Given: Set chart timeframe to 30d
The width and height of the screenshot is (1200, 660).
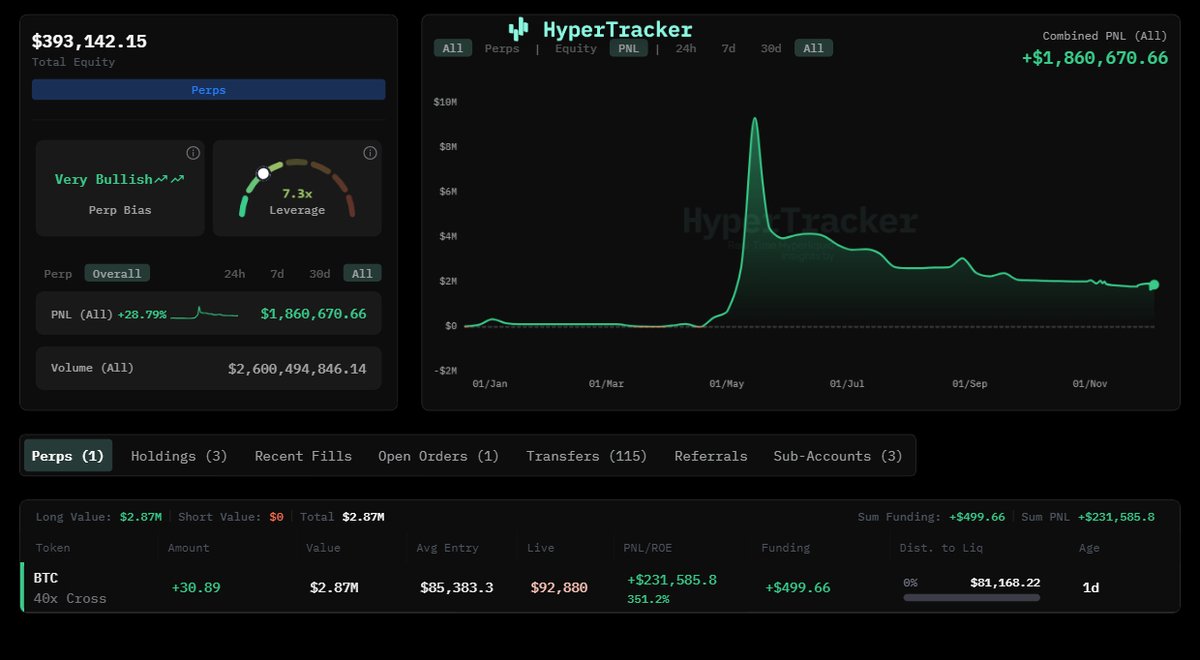Looking at the screenshot, I should point(771,48).
